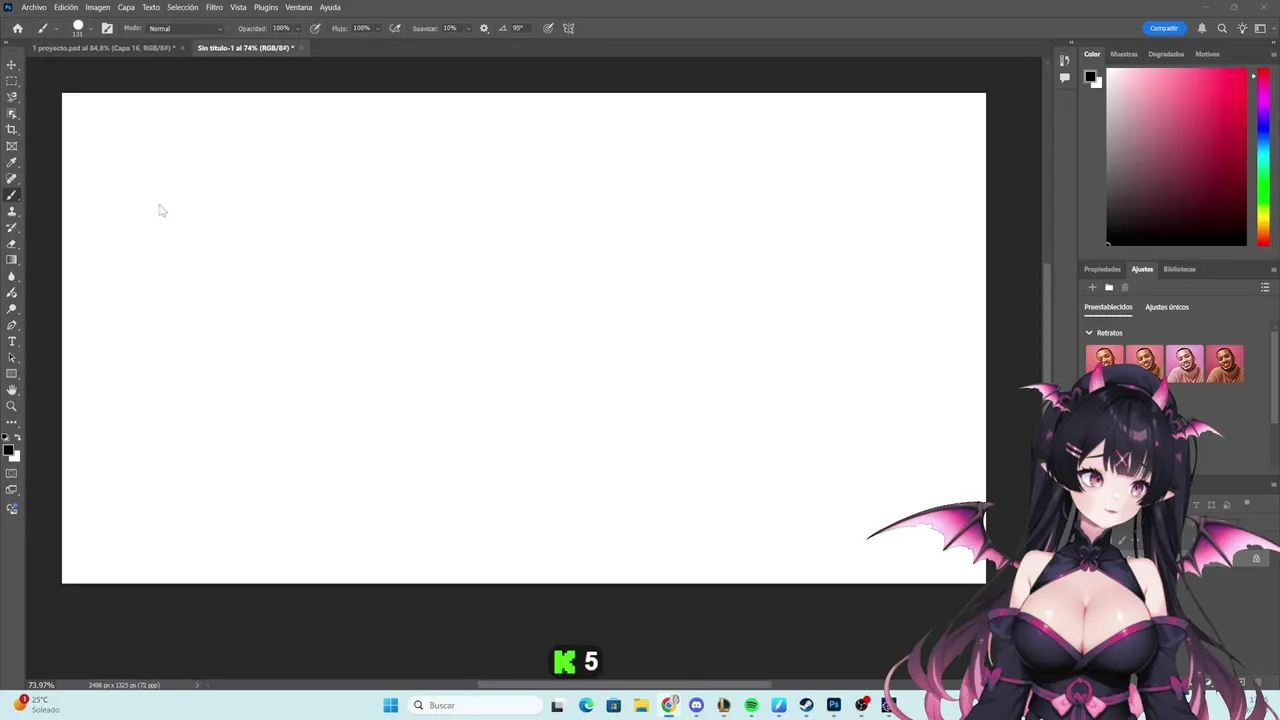The width and height of the screenshot is (1280, 720).
Task: Toggle pressure control for brush size
Action: [x=548, y=28]
